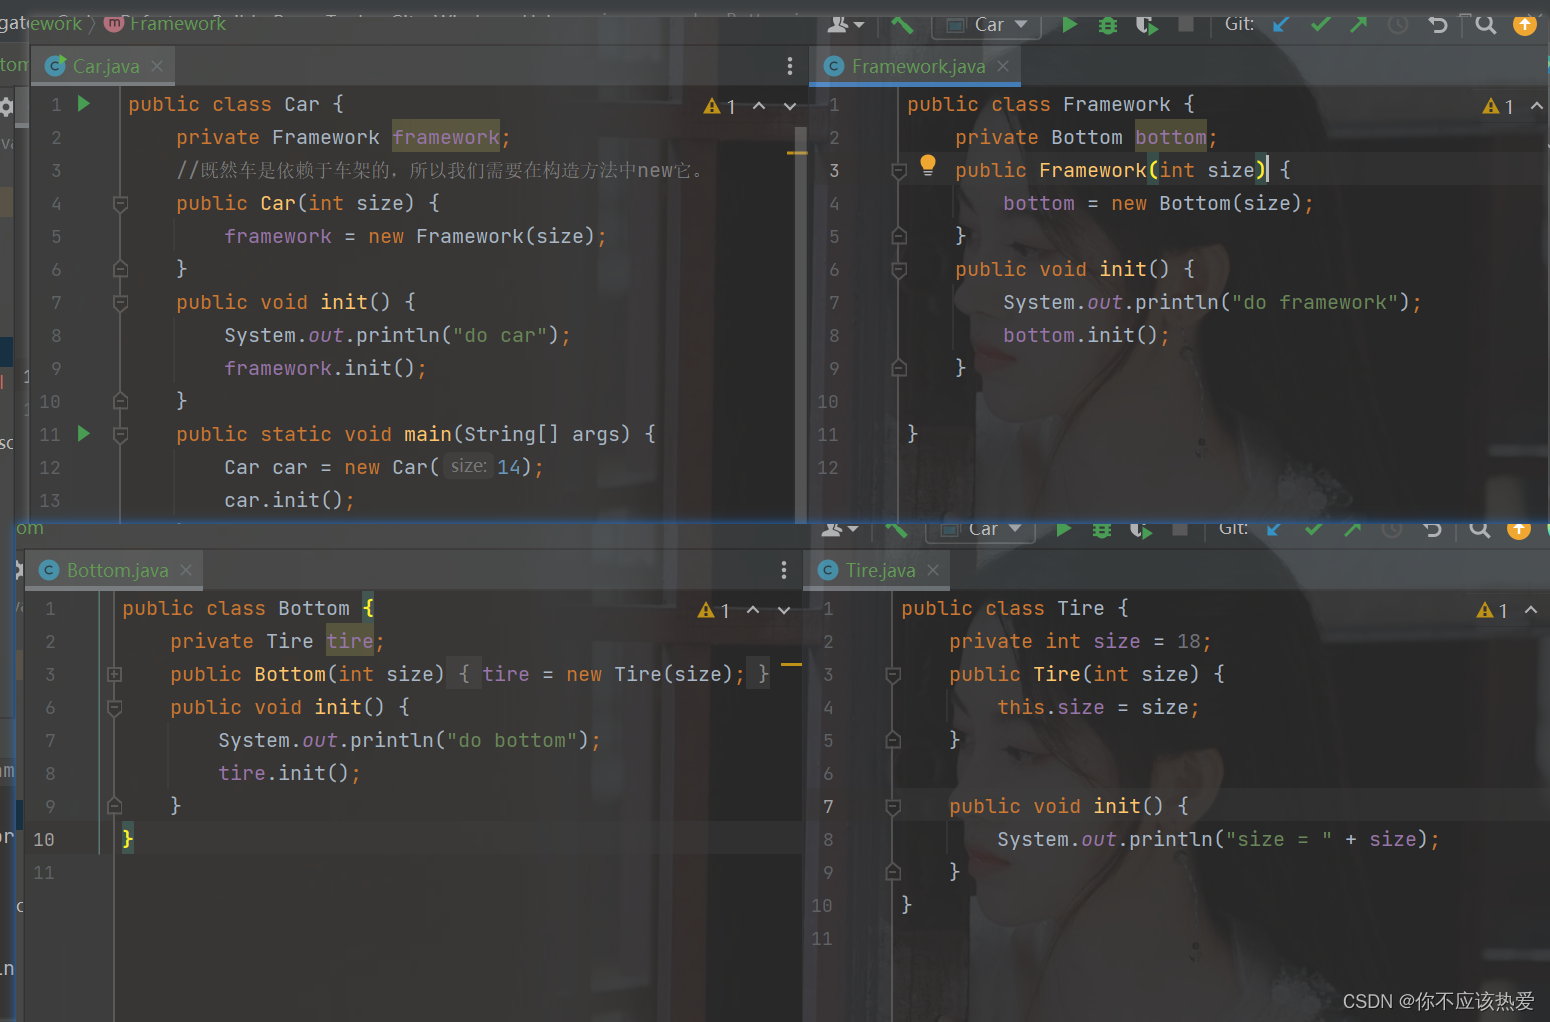Expand folded Bottom constructor plus marker at line 3
Viewport: 1550px width, 1022px height.
tap(114, 675)
